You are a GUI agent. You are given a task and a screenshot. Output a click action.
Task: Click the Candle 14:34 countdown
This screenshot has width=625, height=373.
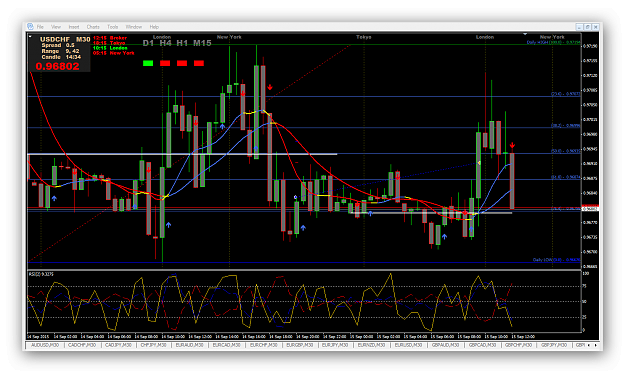click(61, 57)
